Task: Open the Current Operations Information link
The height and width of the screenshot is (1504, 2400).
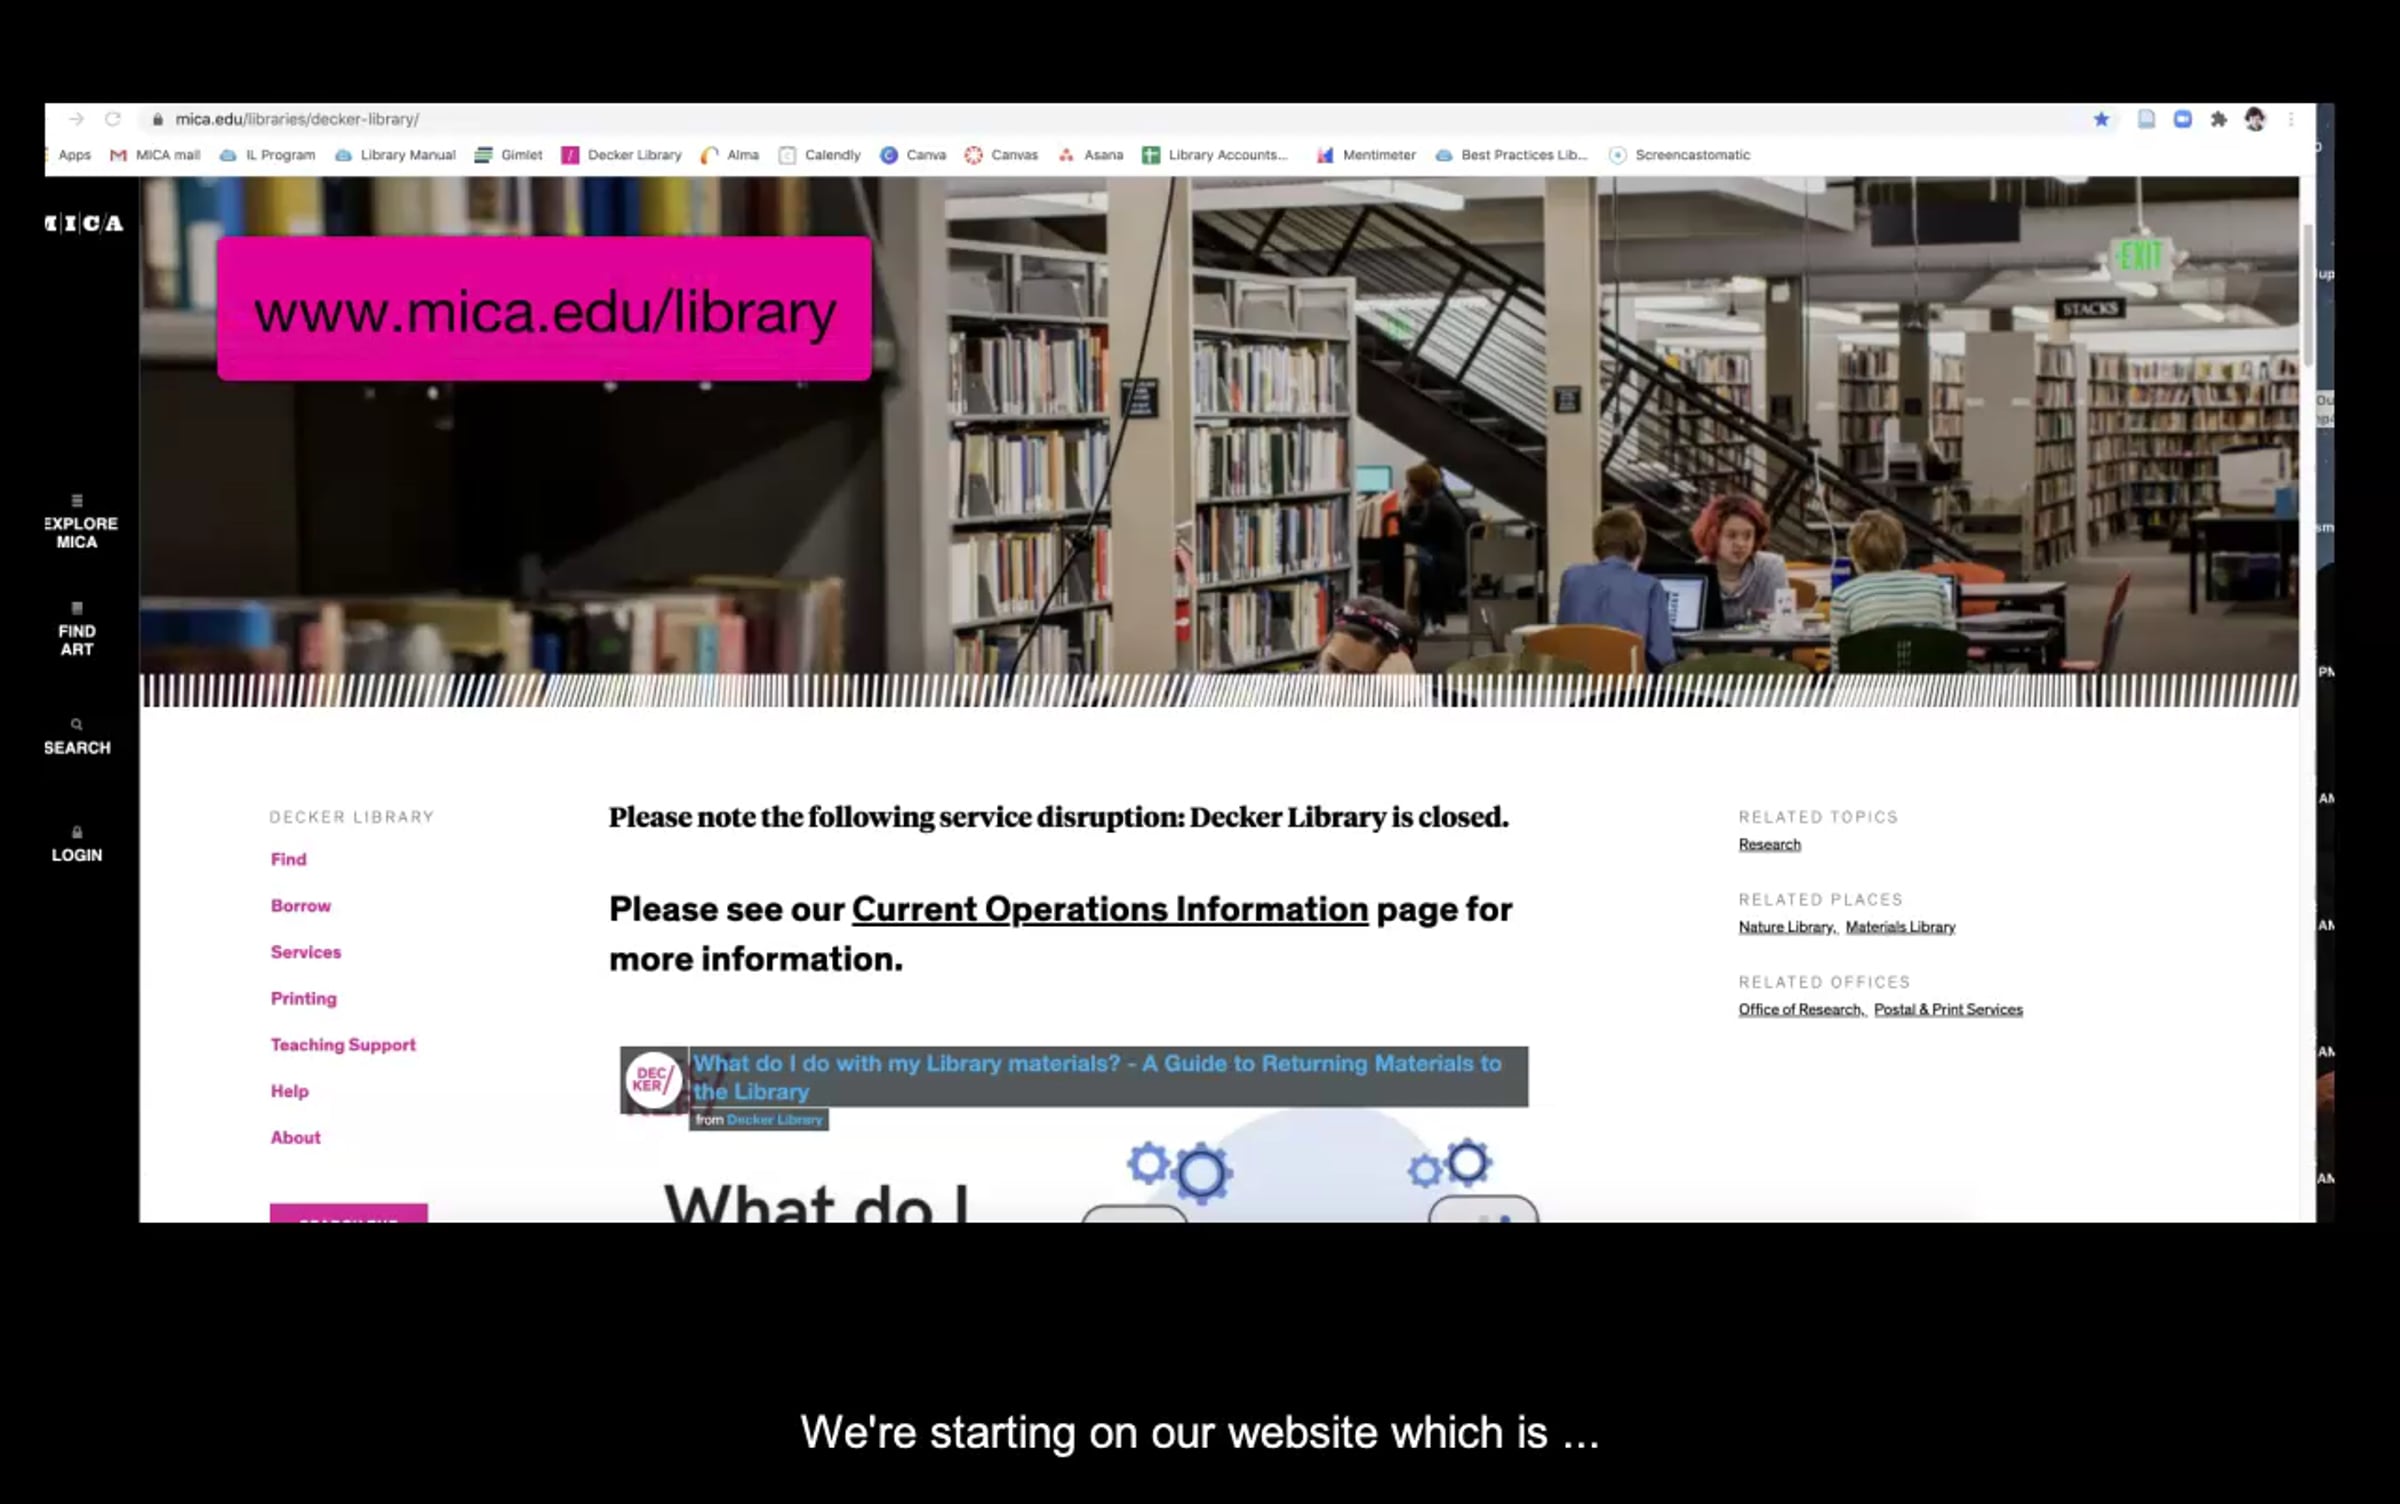Action: pyautogui.click(x=1110, y=909)
